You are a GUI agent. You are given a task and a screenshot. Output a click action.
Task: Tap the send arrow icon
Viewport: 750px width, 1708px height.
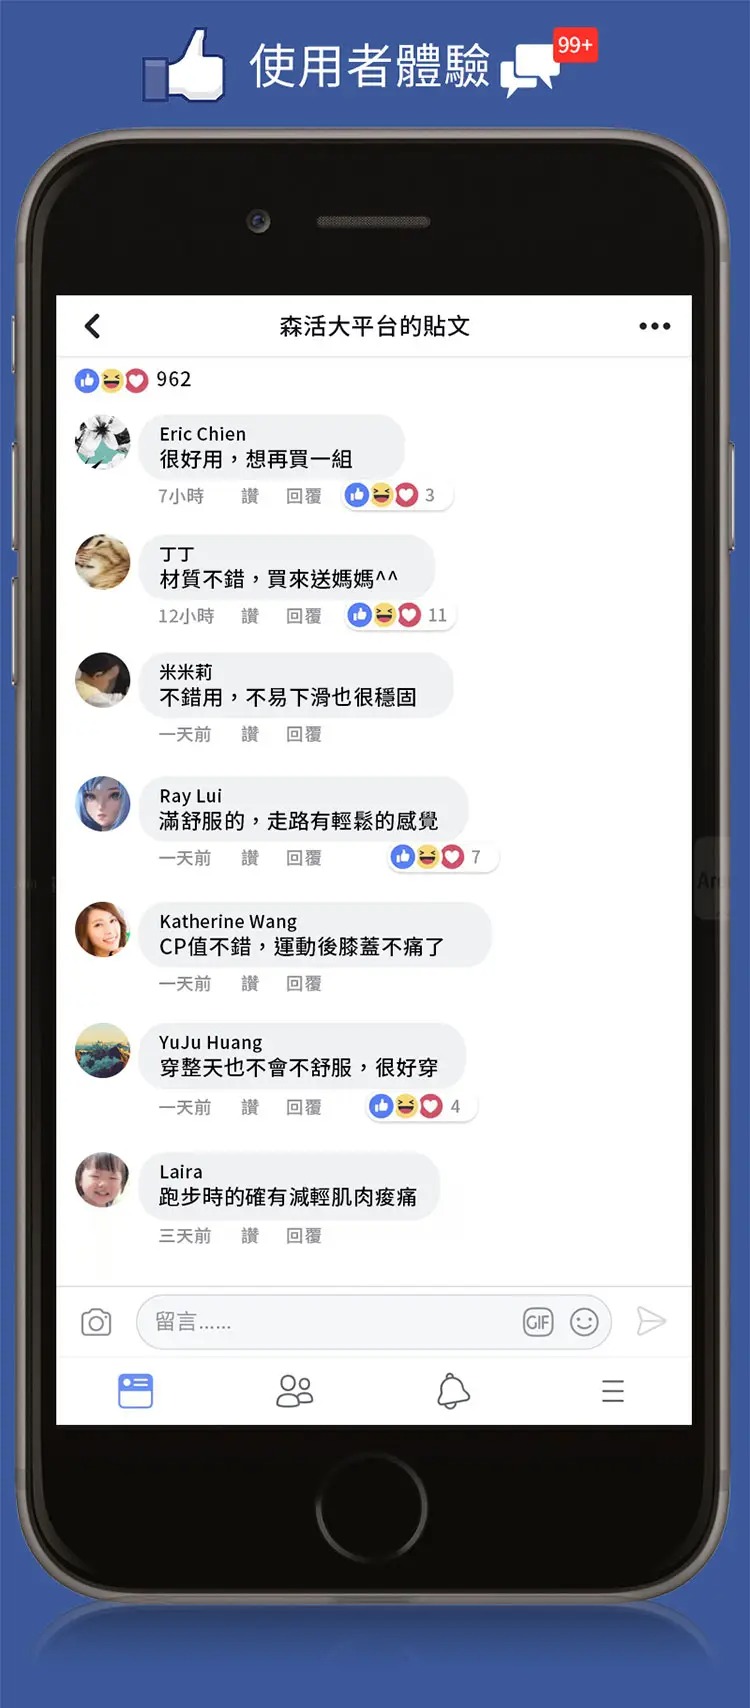click(651, 1321)
